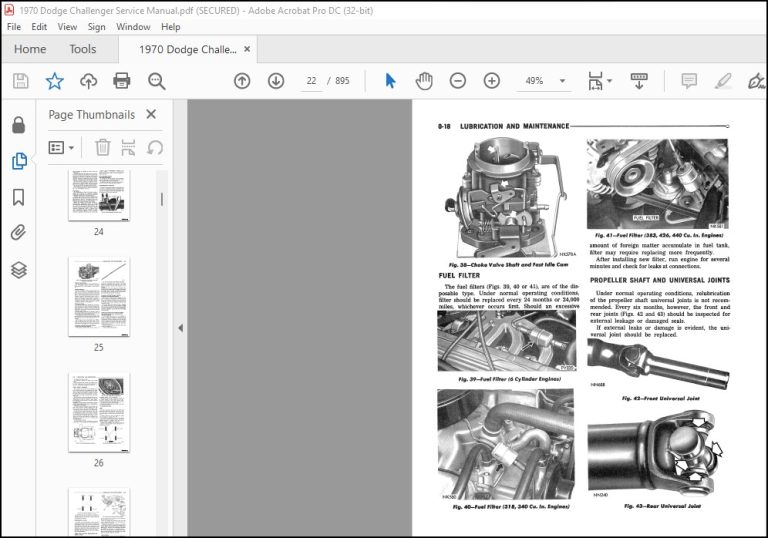Open the File menu
The height and width of the screenshot is (538, 768).
[14, 27]
